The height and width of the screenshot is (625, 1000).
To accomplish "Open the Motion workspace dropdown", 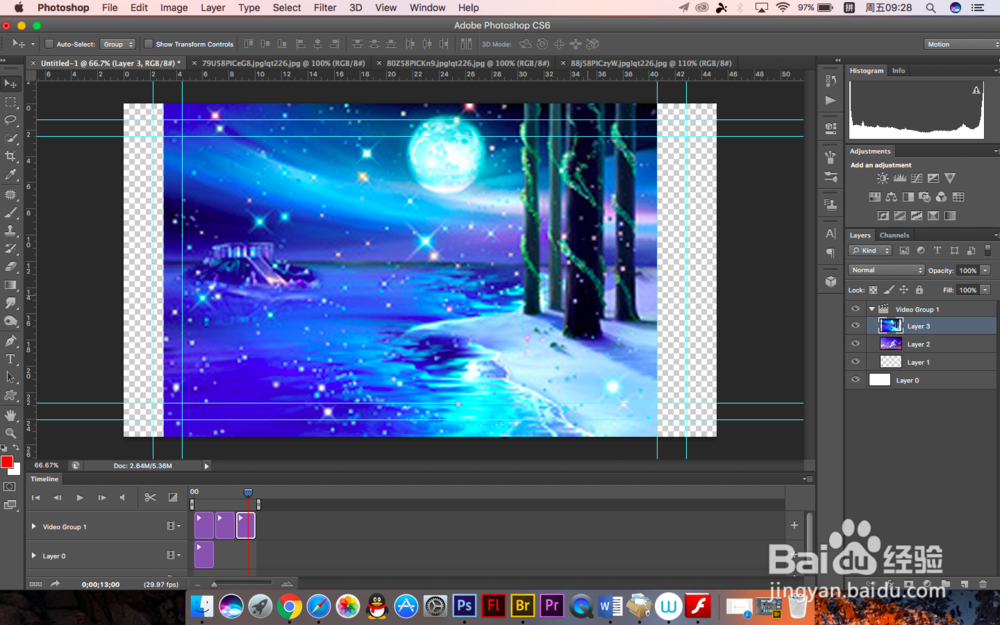I will [x=962, y=44].
